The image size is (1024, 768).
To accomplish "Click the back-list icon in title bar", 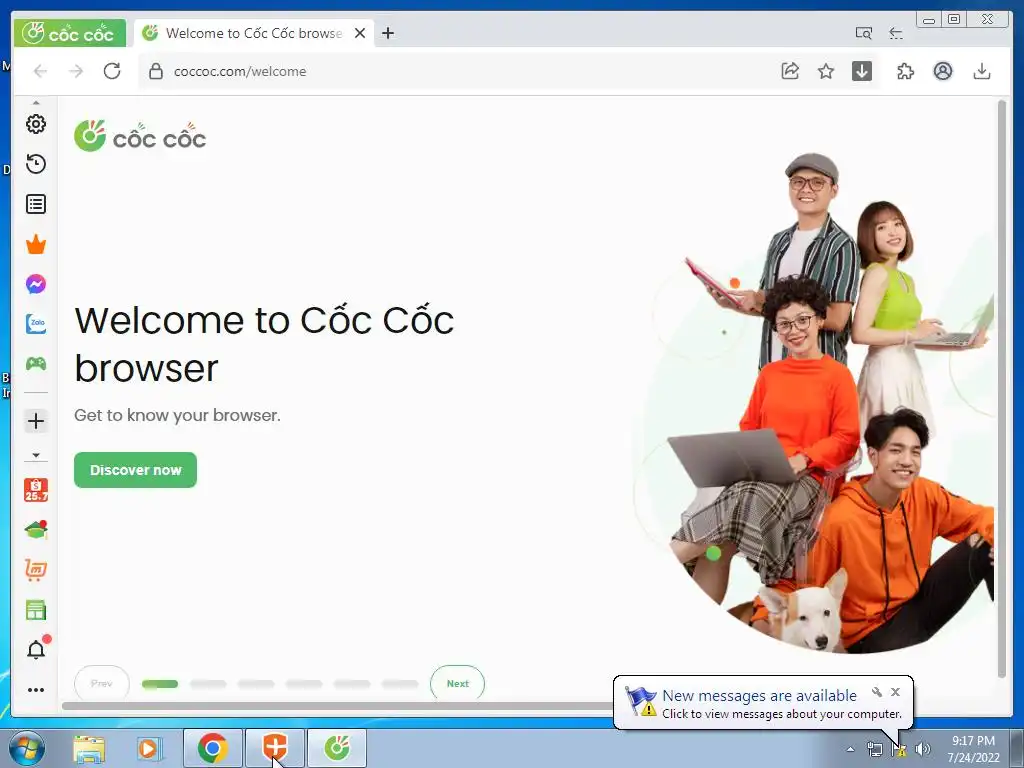I will click(x=896, y=33).
